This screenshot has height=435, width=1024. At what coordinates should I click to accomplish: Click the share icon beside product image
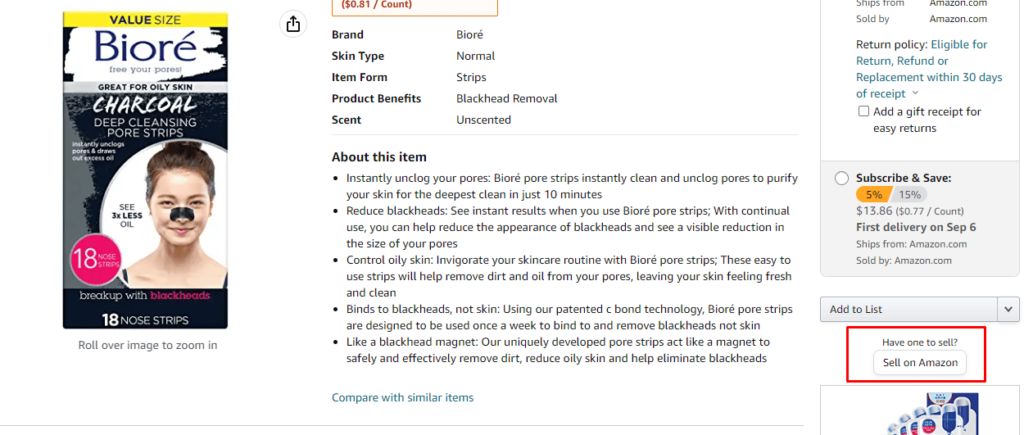[293, 24]
